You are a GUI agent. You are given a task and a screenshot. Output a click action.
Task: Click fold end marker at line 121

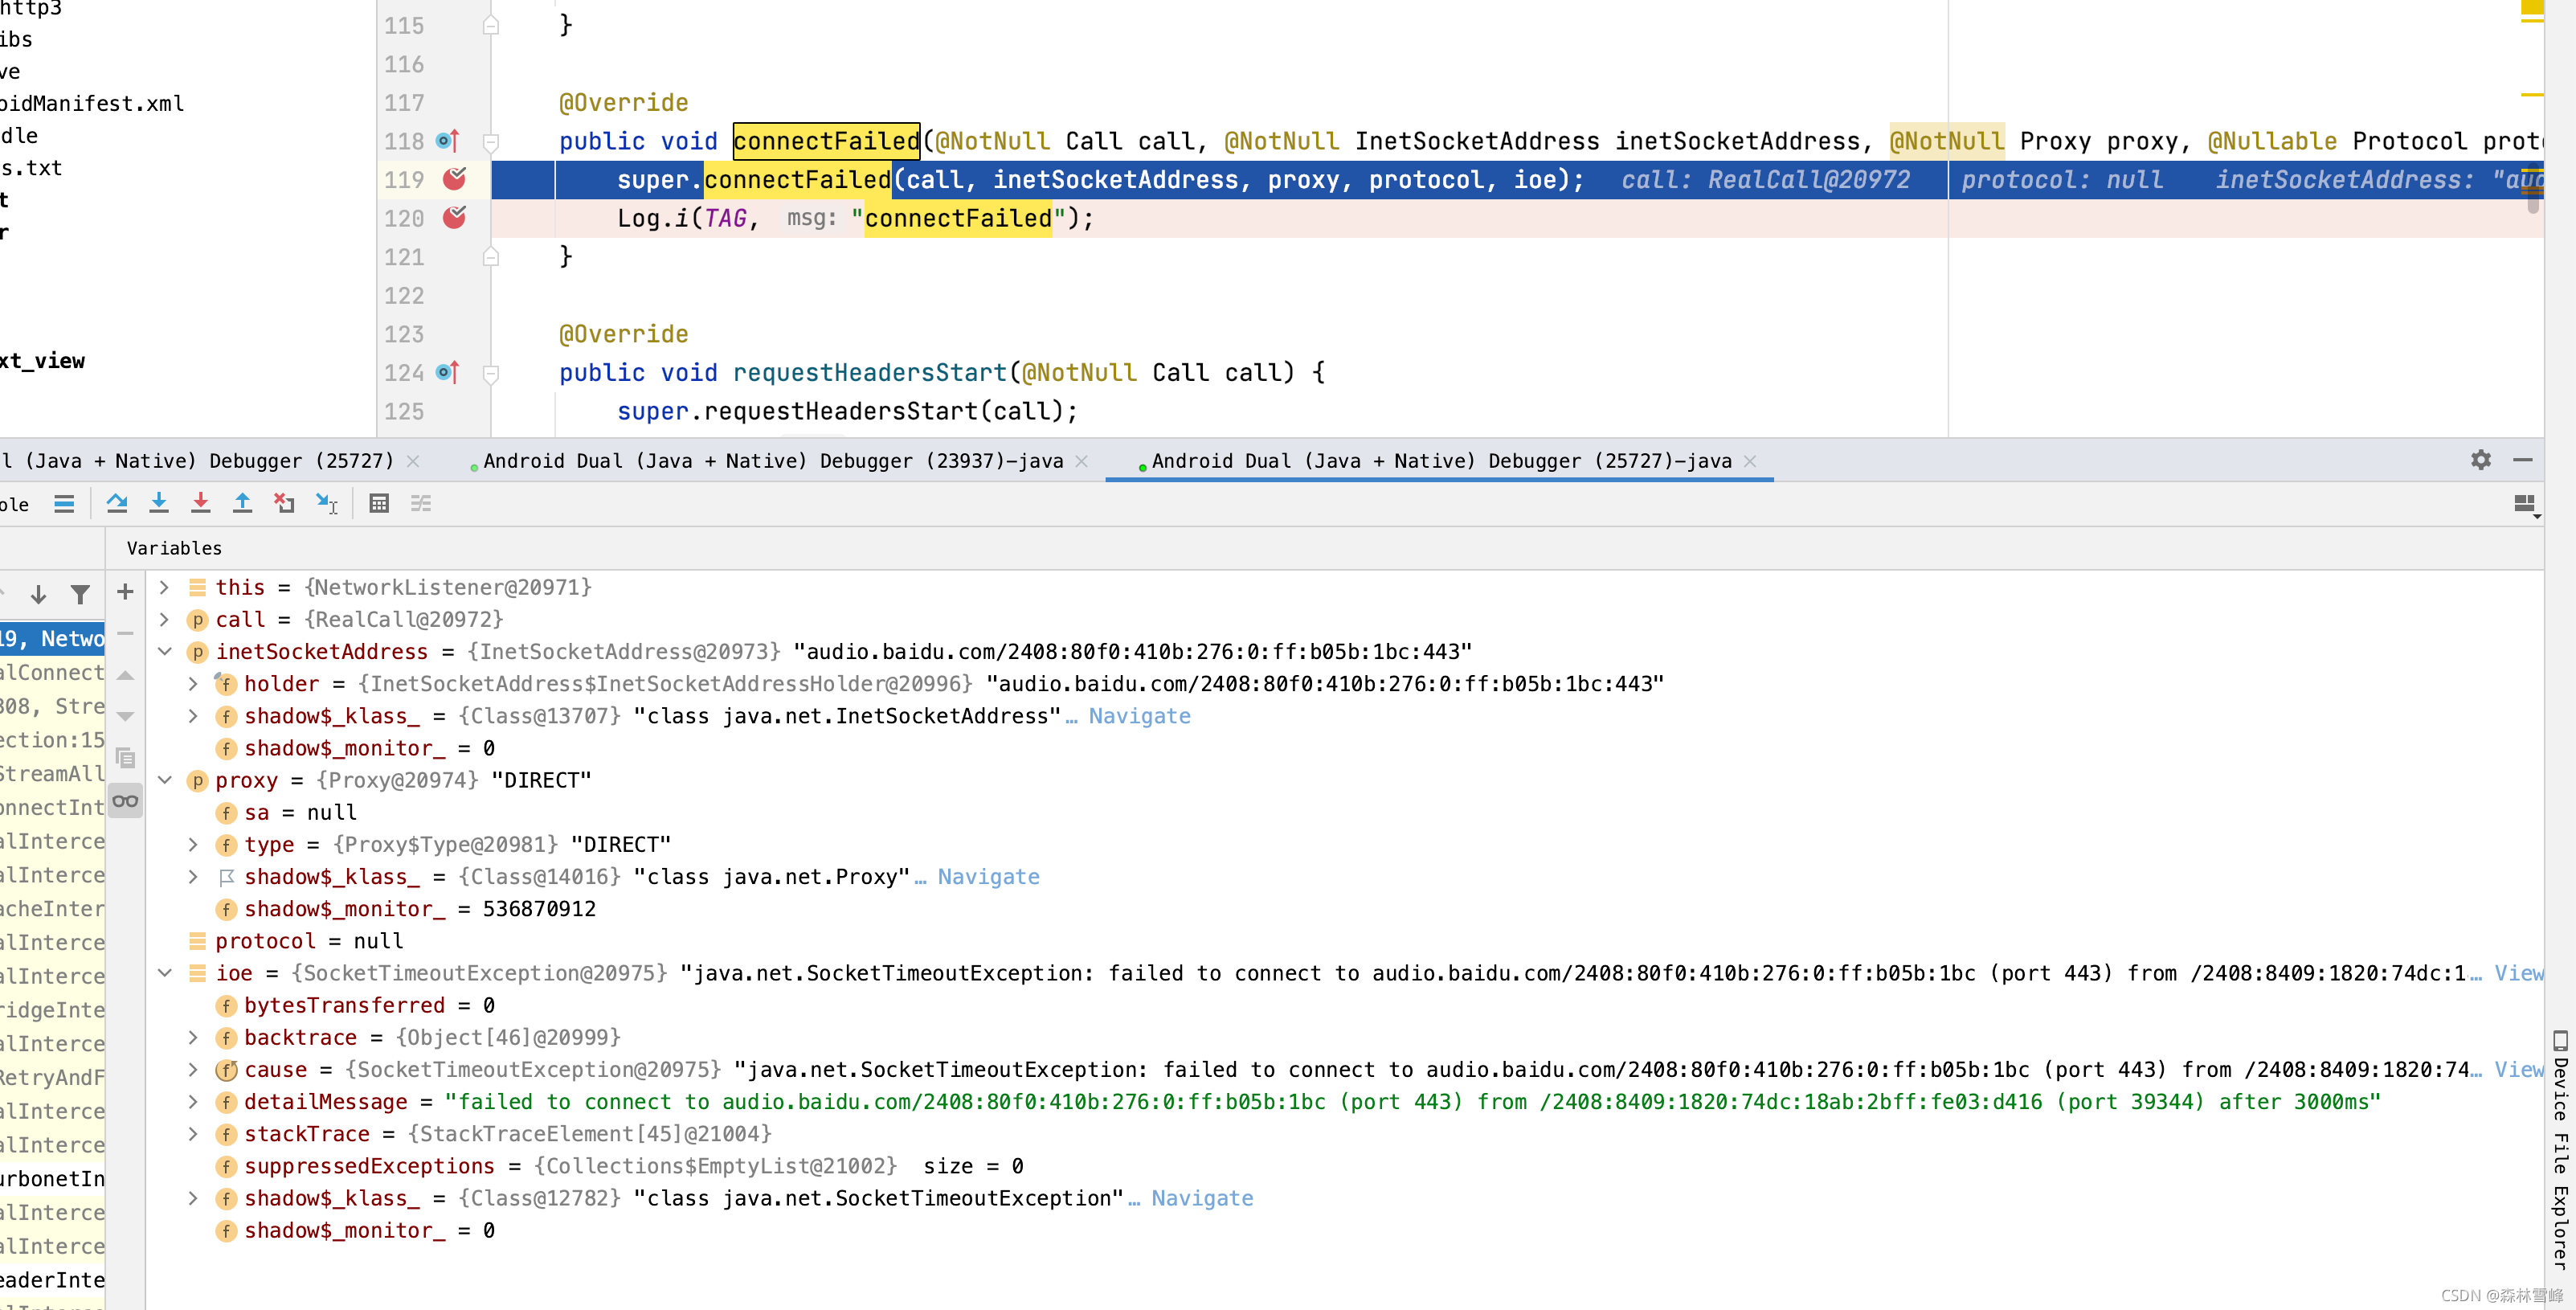pos(491,257)
